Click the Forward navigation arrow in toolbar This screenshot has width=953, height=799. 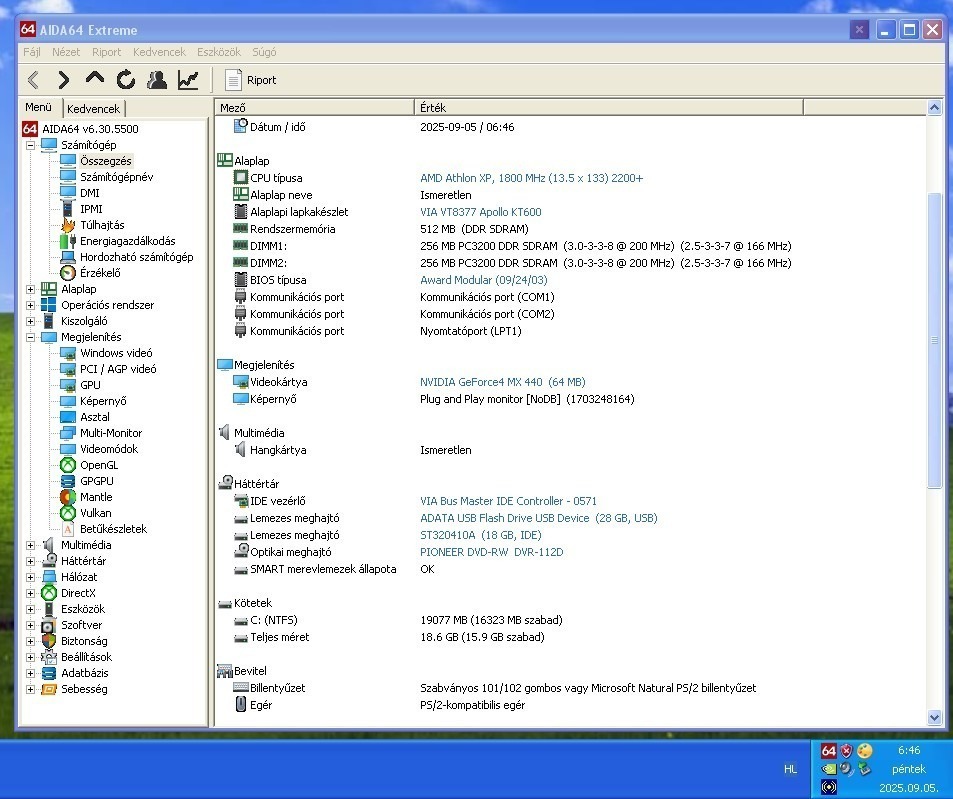pyautogui.click(x=64, y=80)
